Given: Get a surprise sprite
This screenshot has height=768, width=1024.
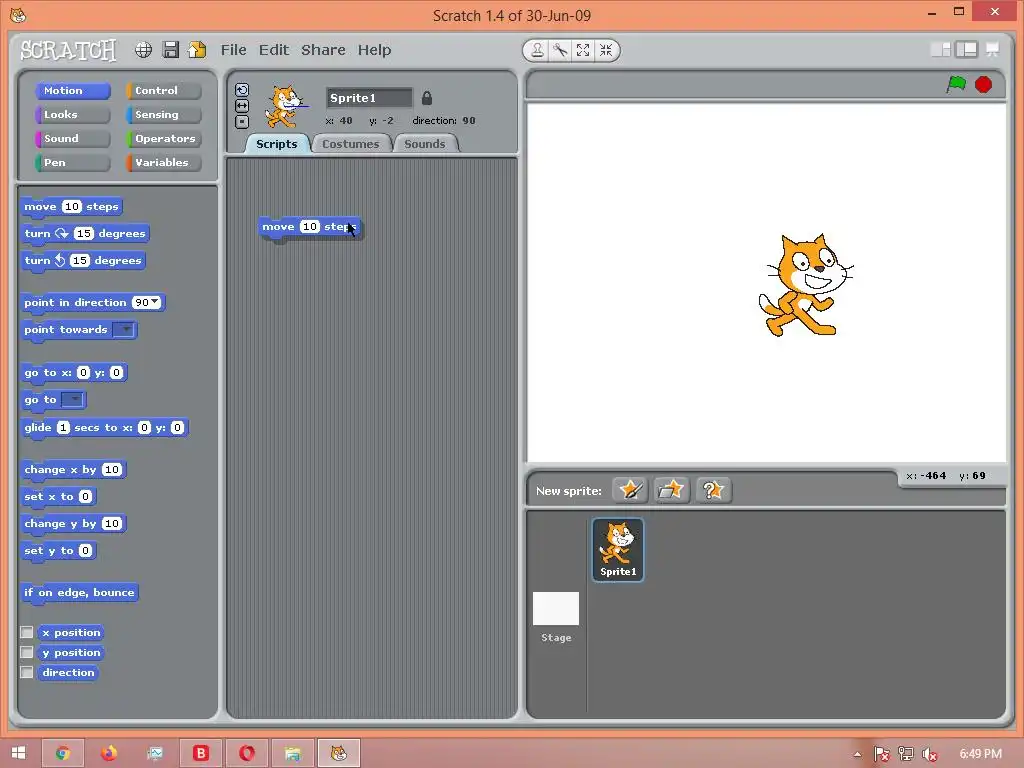Looking at the screenshot, I should click(x=713, y=490).
